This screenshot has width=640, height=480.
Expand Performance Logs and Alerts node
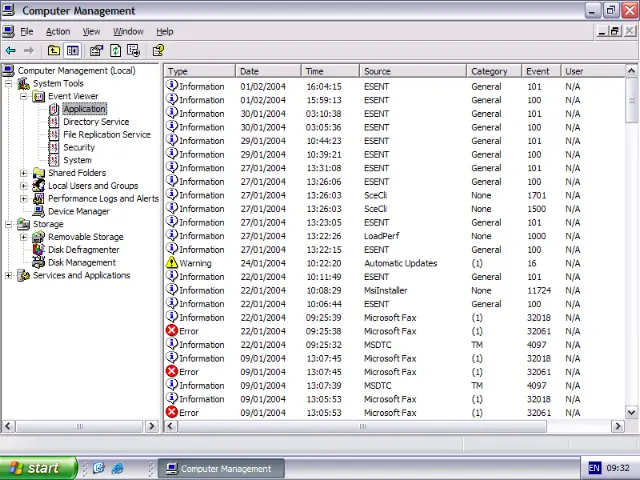24,199
